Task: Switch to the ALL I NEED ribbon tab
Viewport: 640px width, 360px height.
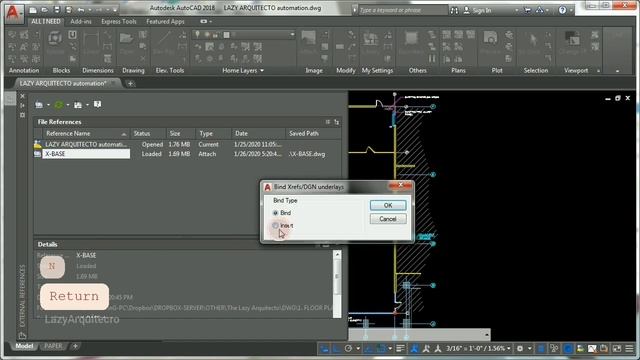Action: tap(45, 21)
